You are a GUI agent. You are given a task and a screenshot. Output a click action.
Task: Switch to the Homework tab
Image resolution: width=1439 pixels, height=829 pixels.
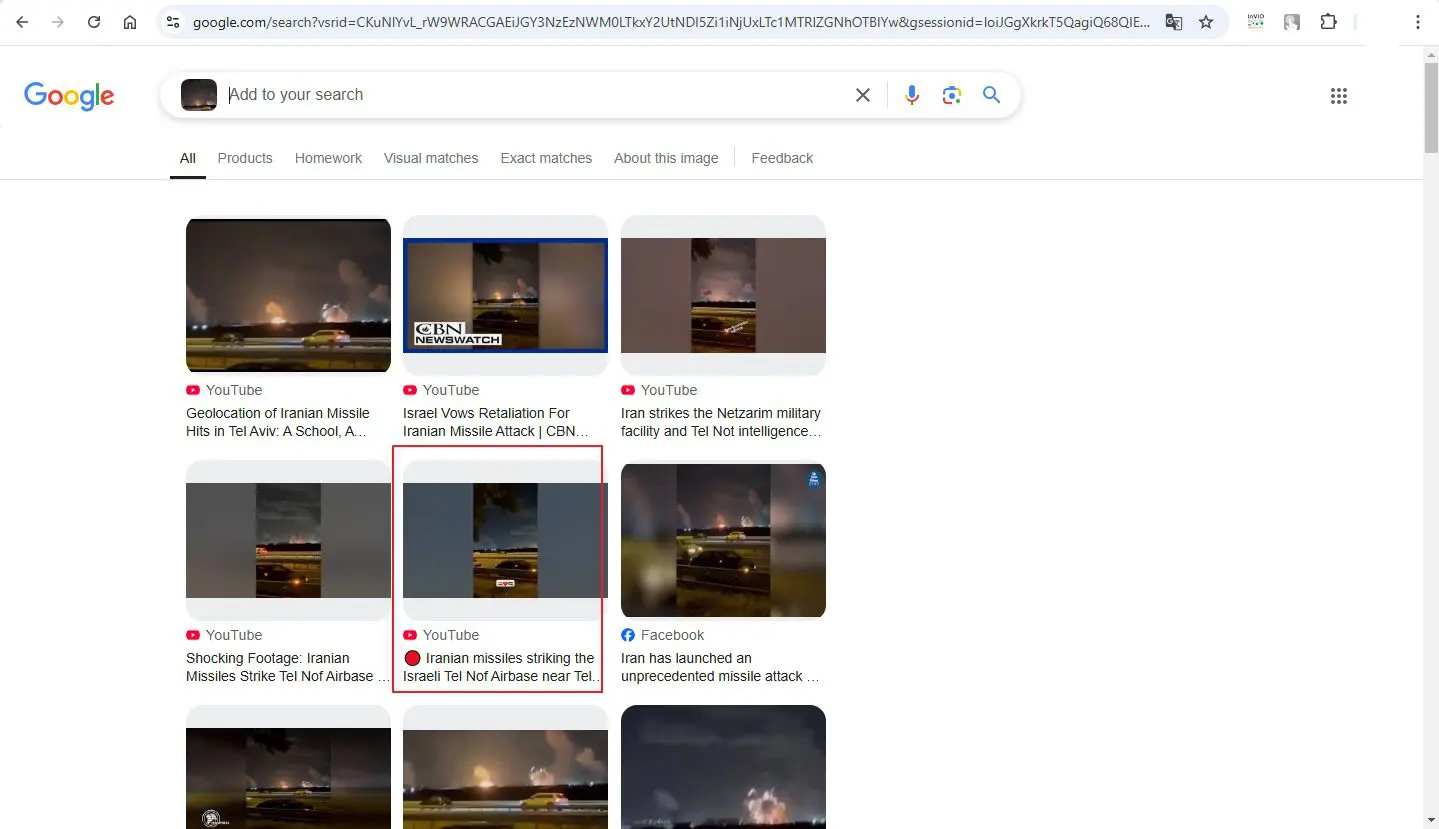pyautogui.click(x=328, y=158)
